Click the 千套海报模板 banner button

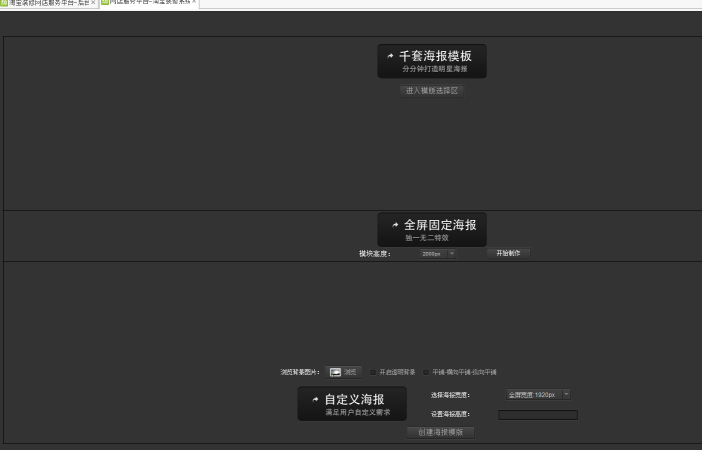[432, 61]
